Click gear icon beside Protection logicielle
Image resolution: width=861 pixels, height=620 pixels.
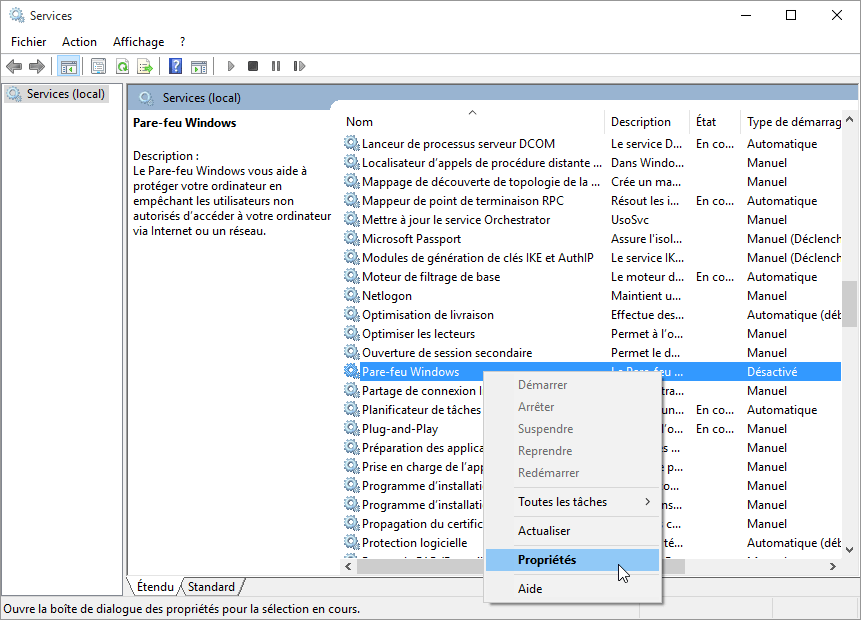[x=351, y=542]
